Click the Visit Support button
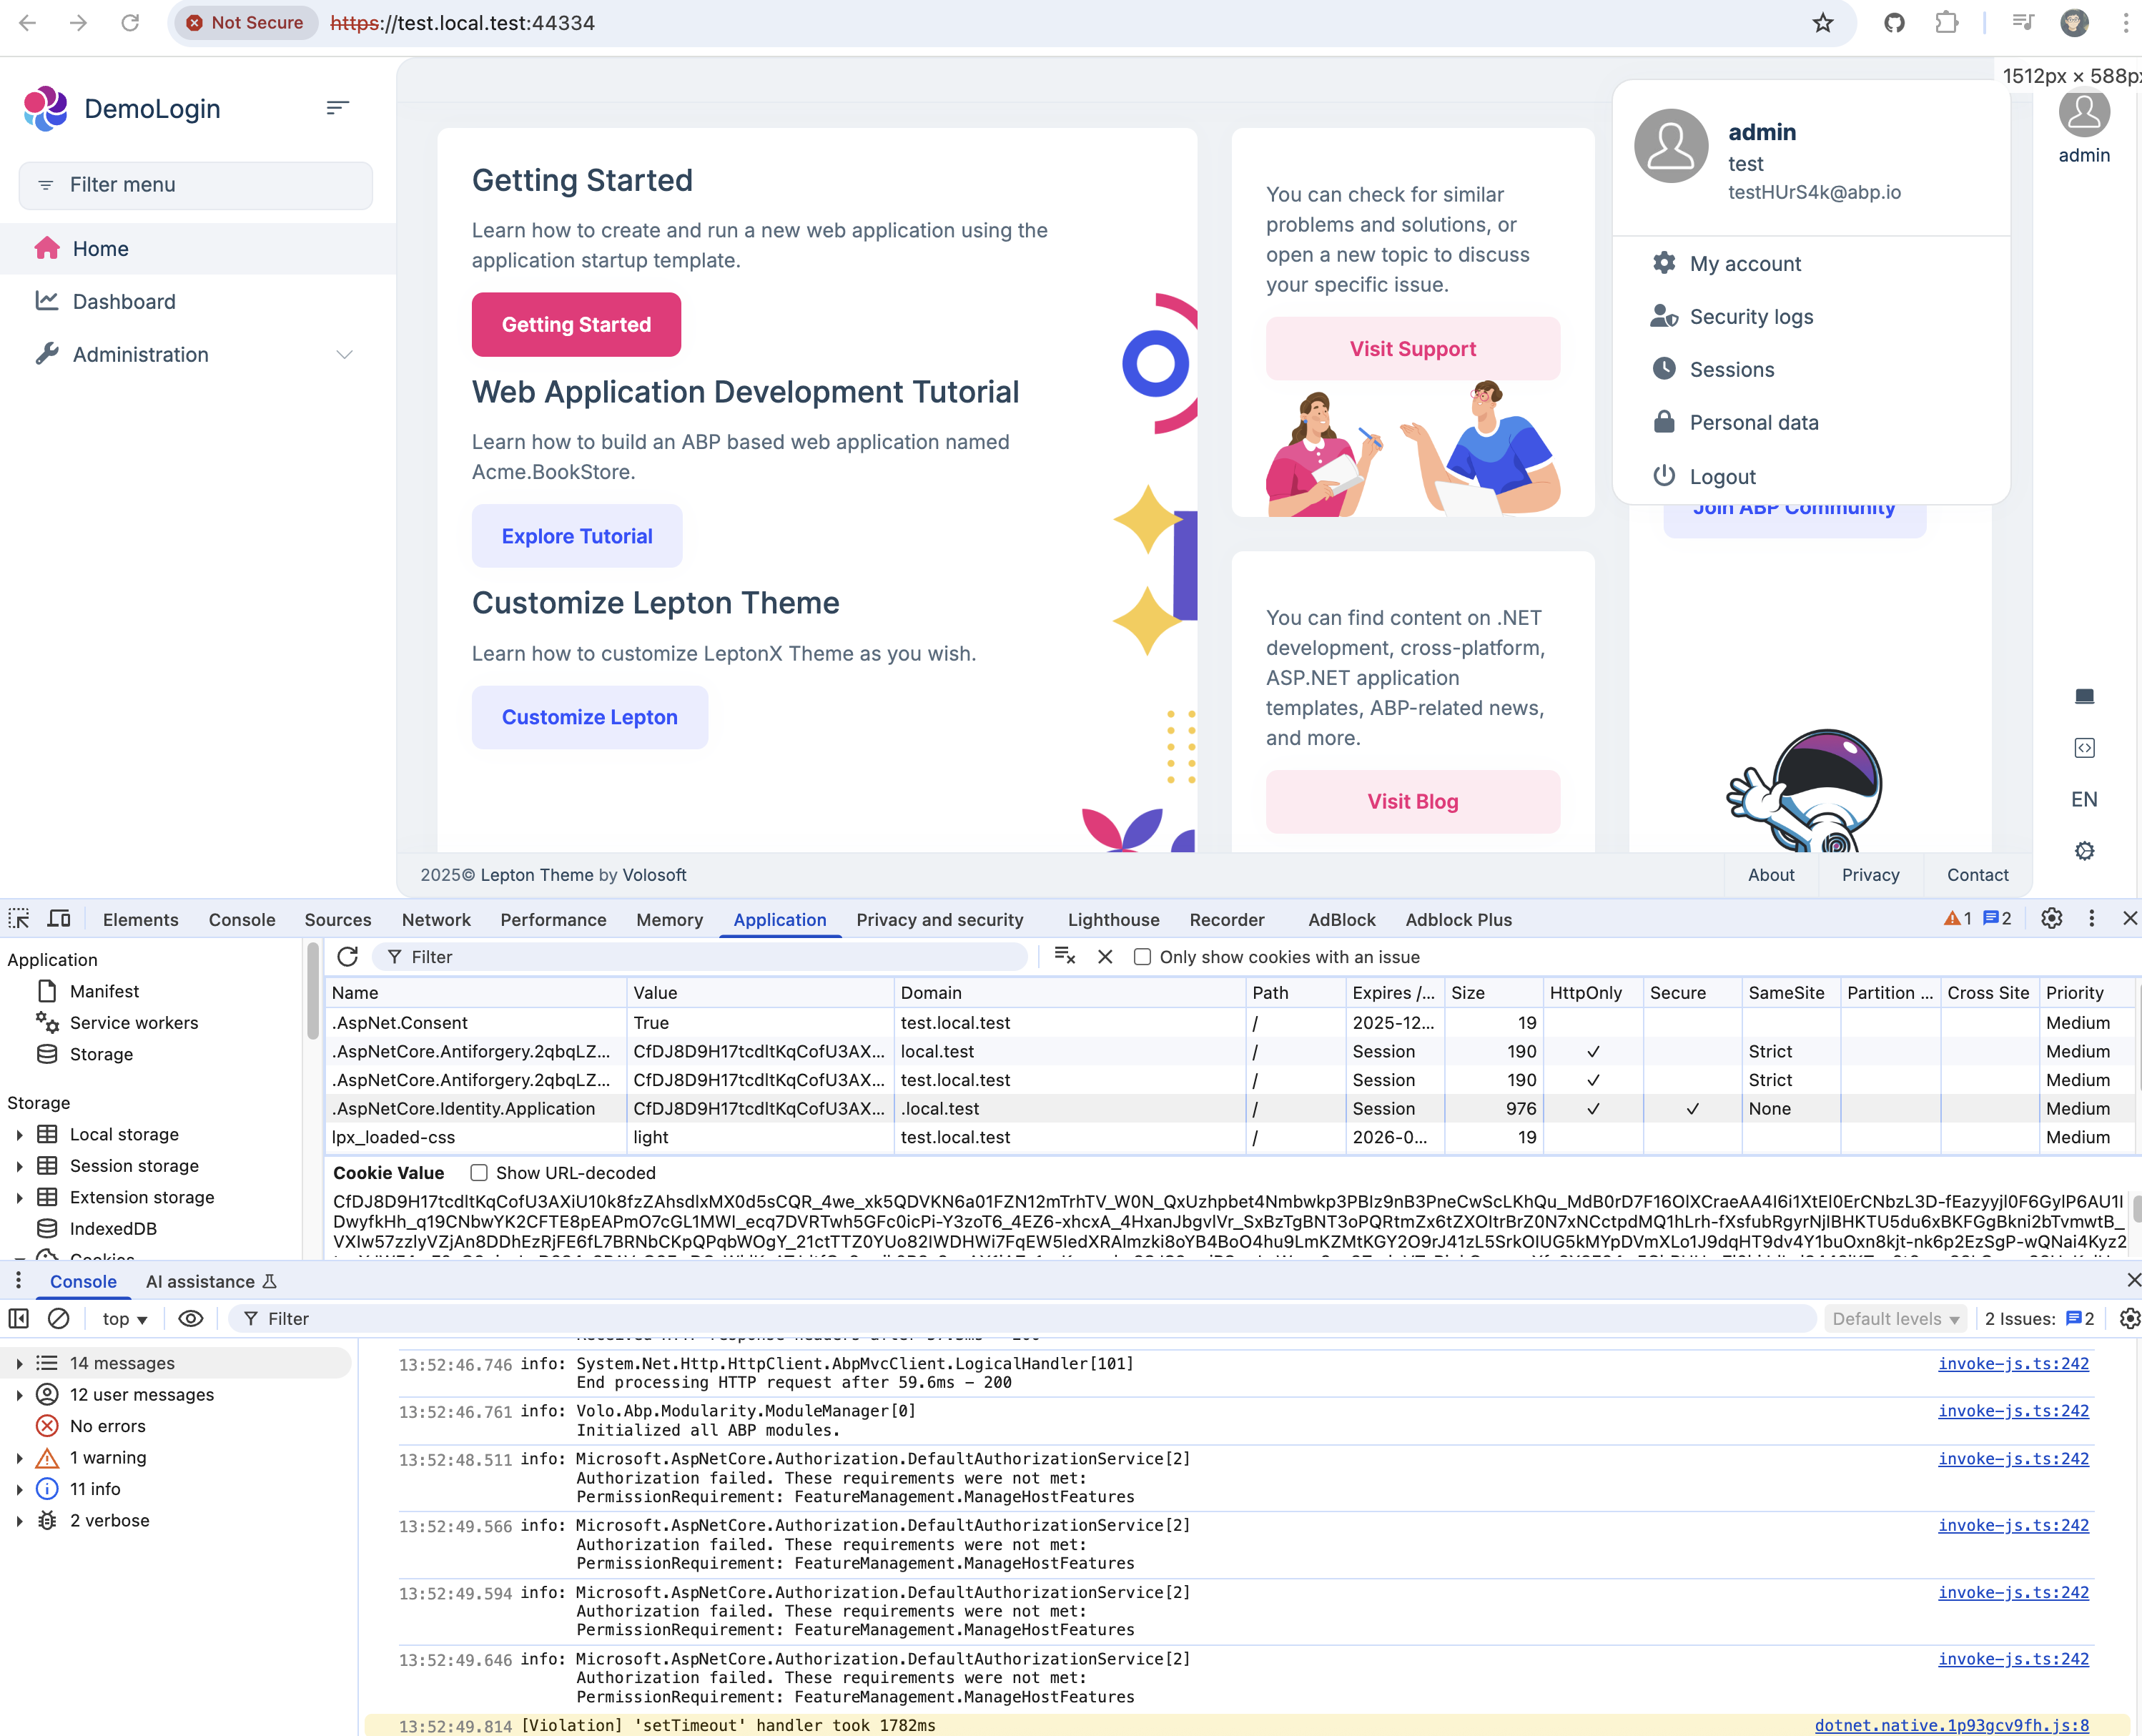The width and height of the screenshot is (2142, 1736). tap(1412, 349)
